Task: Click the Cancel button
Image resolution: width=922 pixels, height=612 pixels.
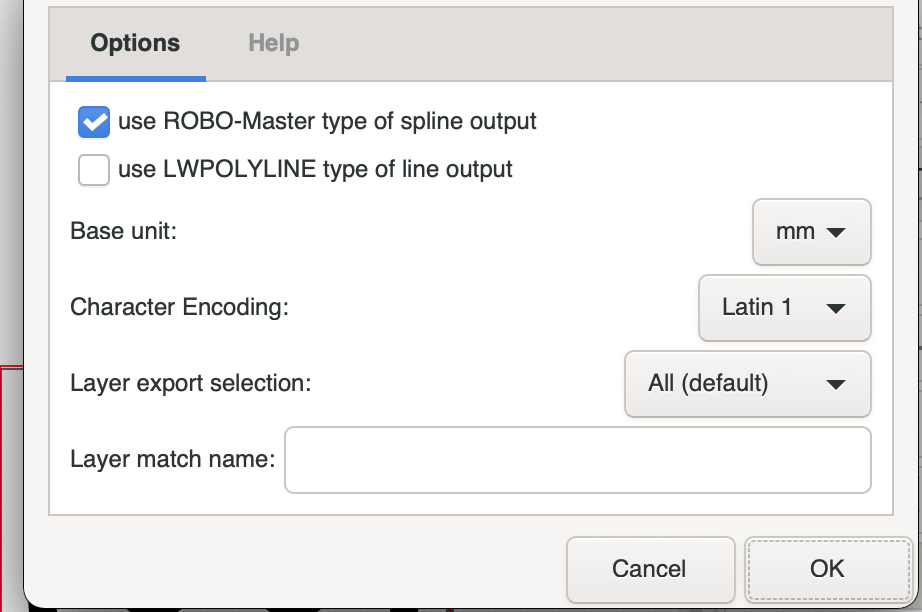Action: click(x=650, y=569)
